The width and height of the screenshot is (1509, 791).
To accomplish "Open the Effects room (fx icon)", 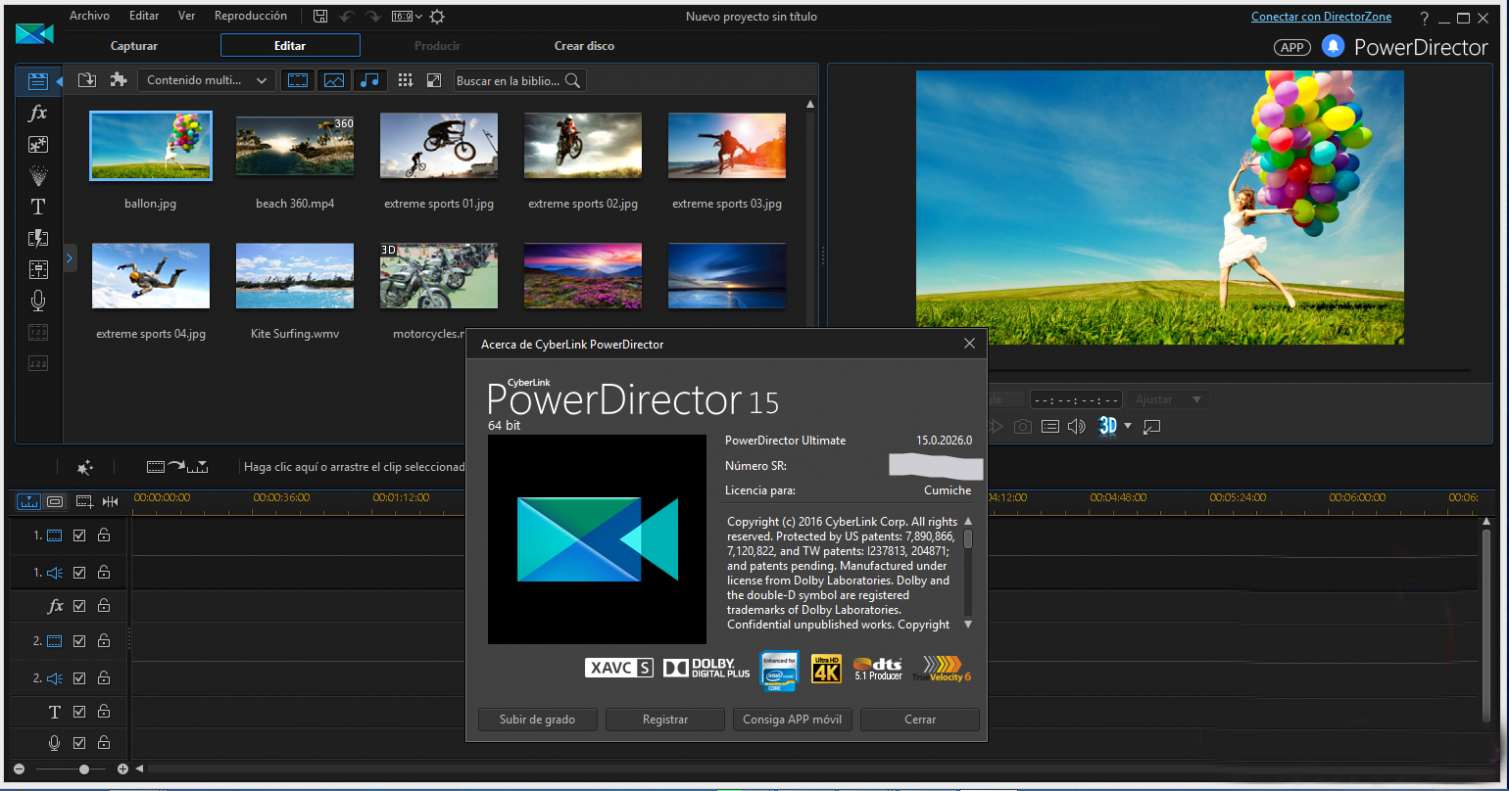I will (38, 113).
